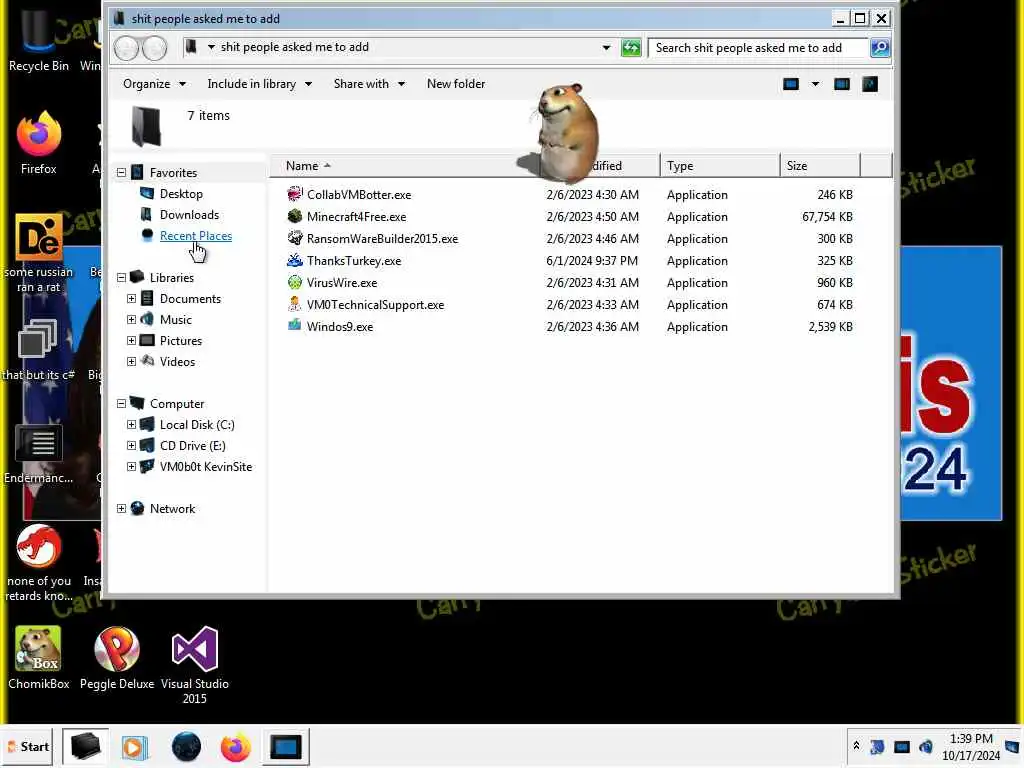Click the search folder input field
Viewport: 1024px width, 768px height.
[x=758, y=48]
